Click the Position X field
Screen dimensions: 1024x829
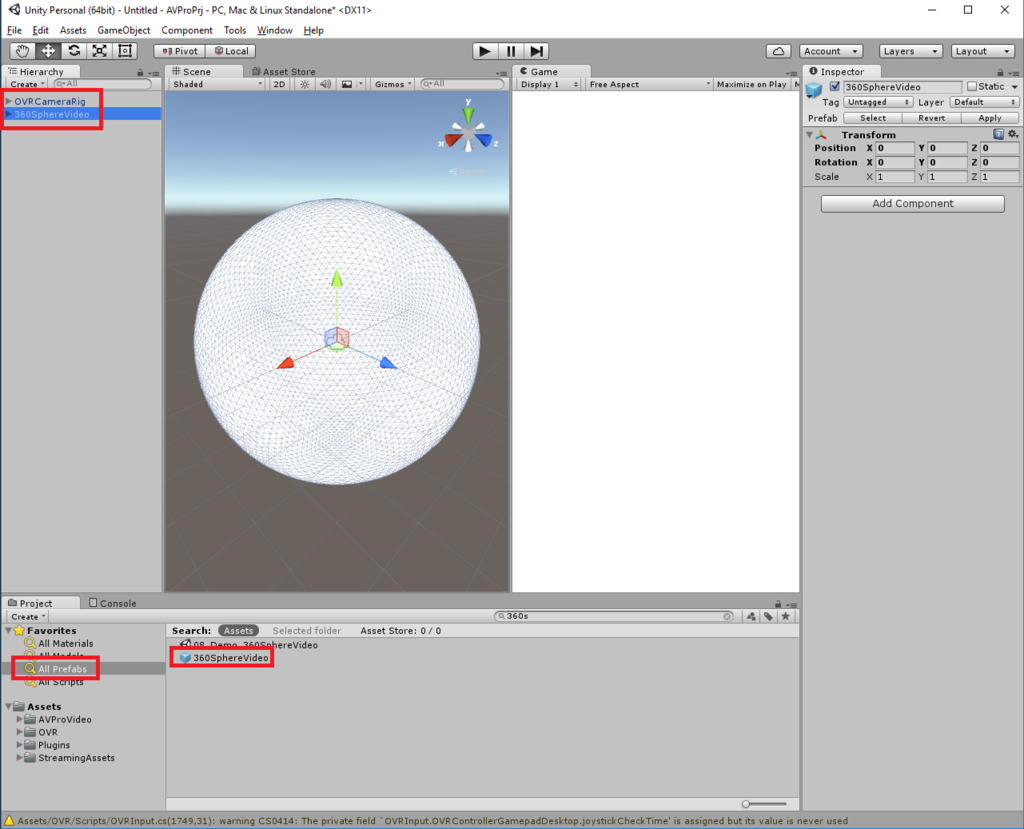[895, 148]
